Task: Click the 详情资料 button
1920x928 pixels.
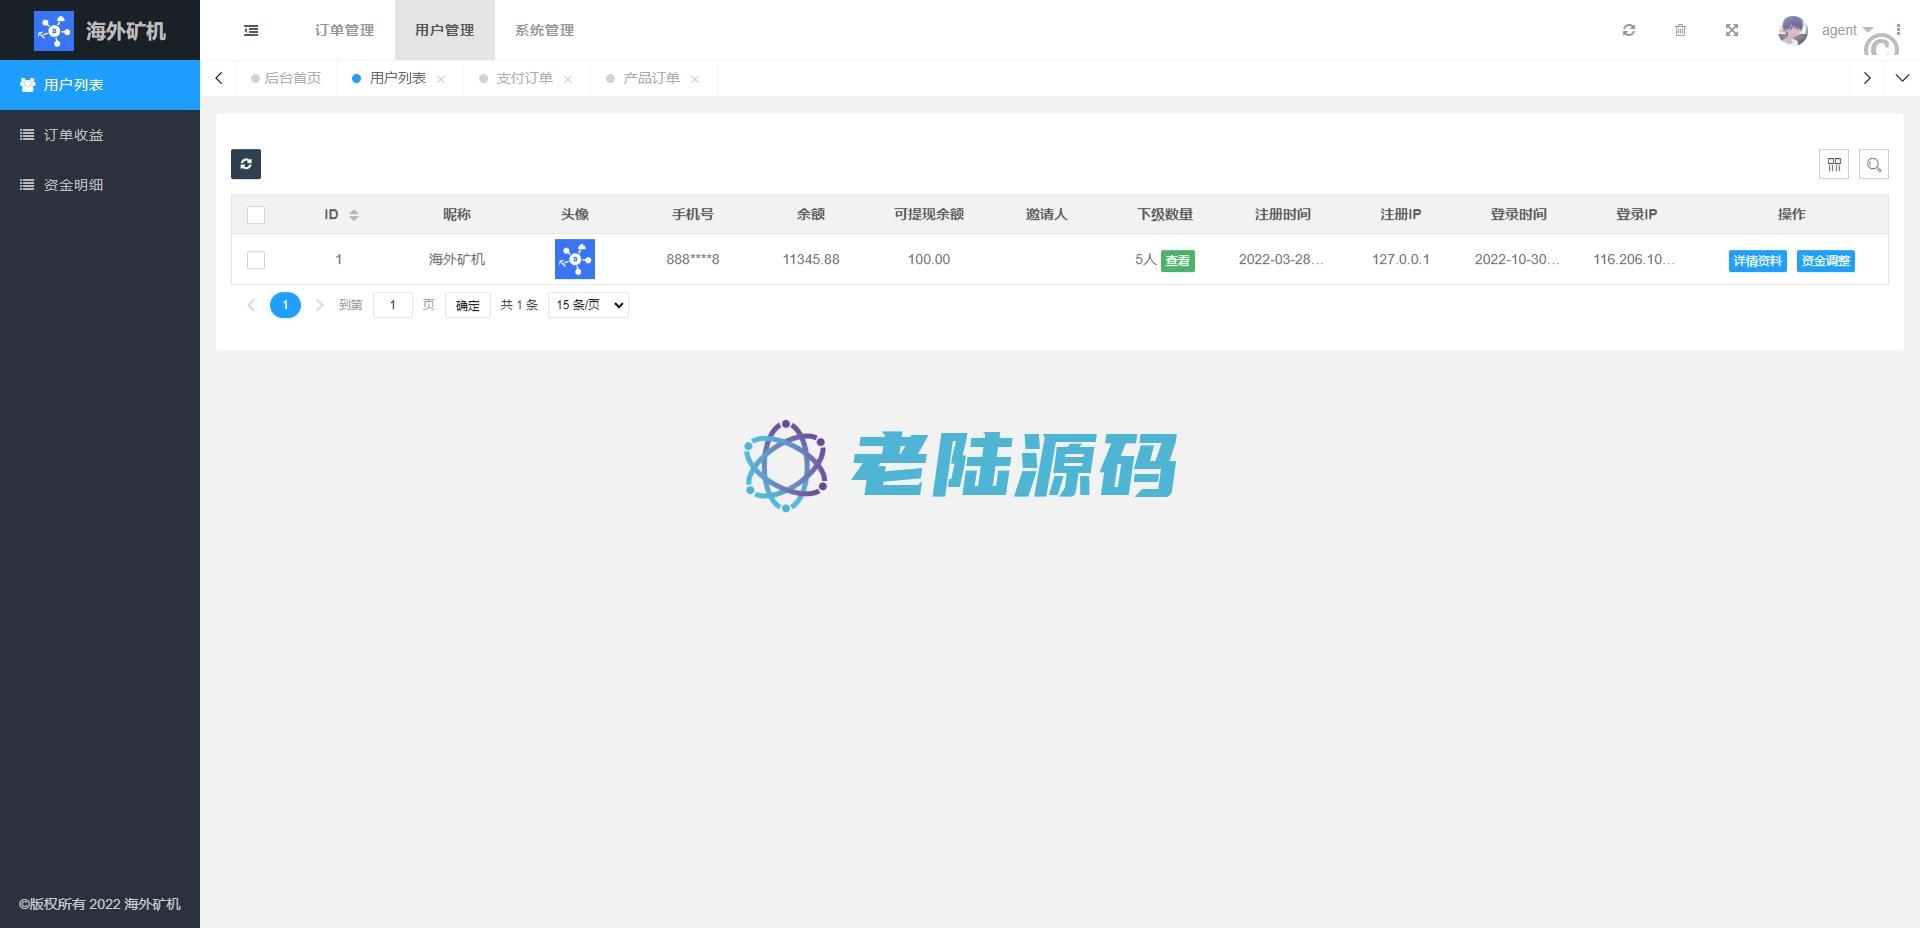Action: click(x=1757, y=261)
